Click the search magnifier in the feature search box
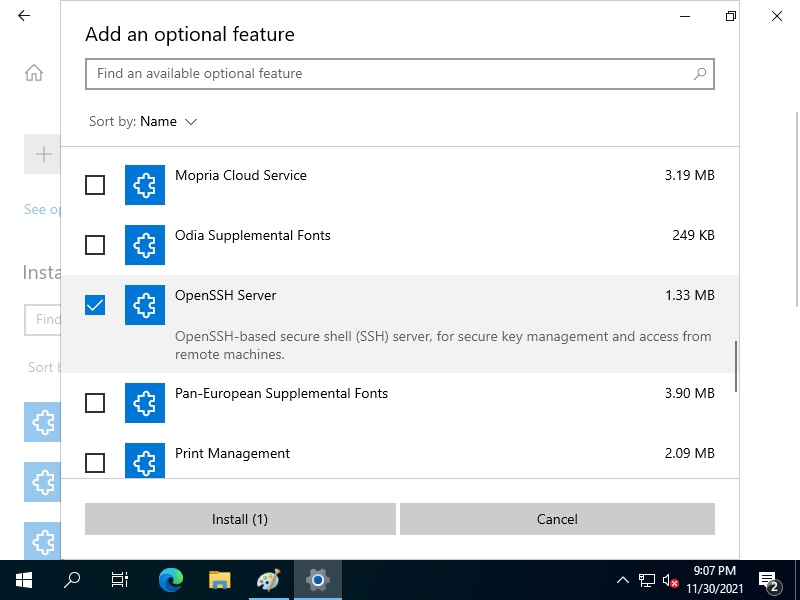This screenshot has height=600, width=800. [699, 74]
